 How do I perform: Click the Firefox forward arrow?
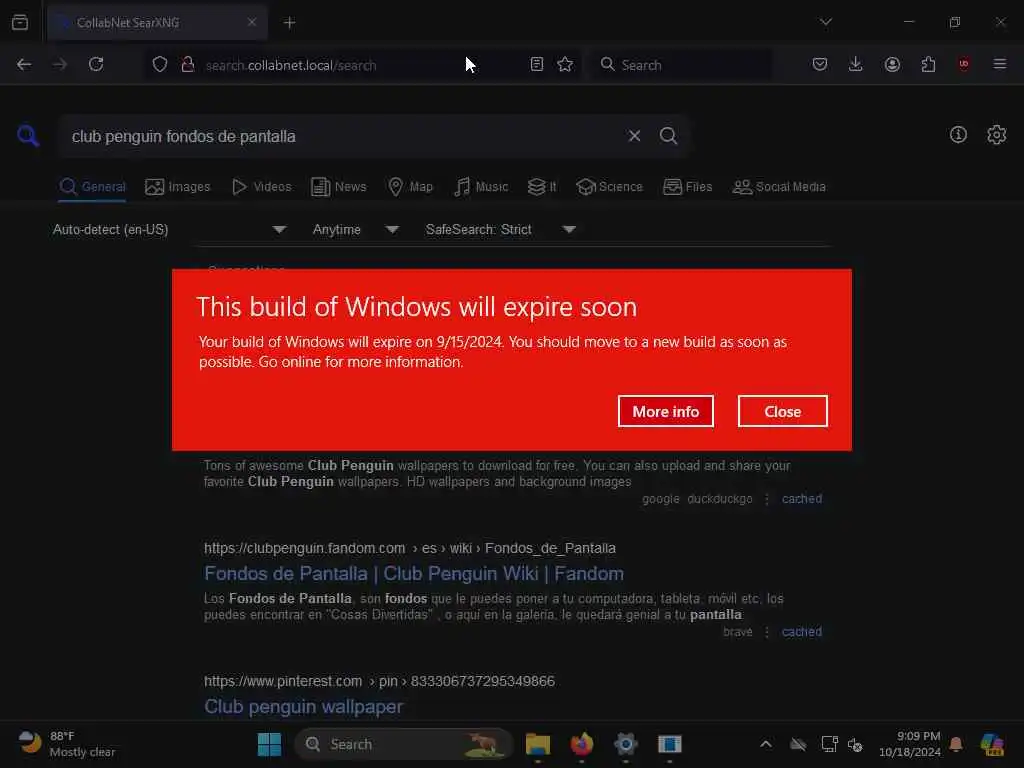point(60,64)
